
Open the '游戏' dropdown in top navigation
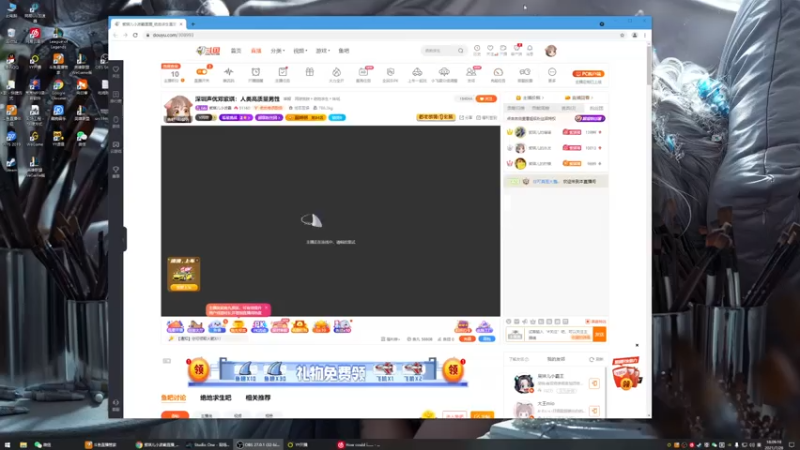pyautogui.click(x=322, y=51)
